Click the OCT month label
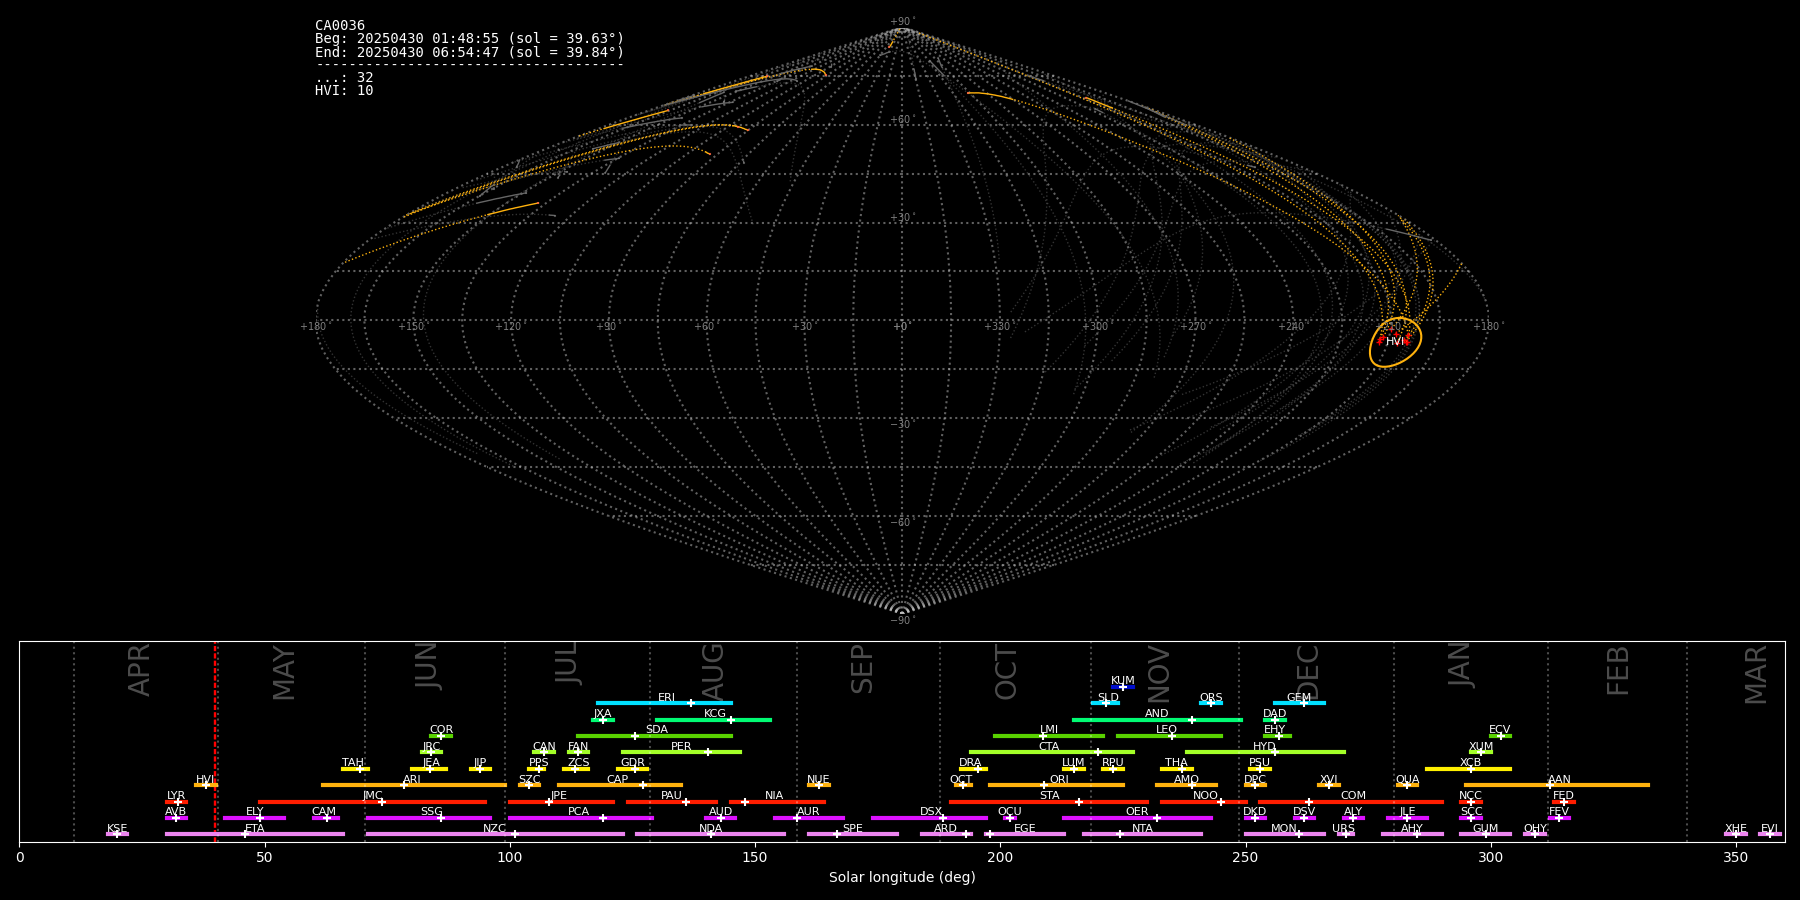1800x900 pixels. 1006,672
